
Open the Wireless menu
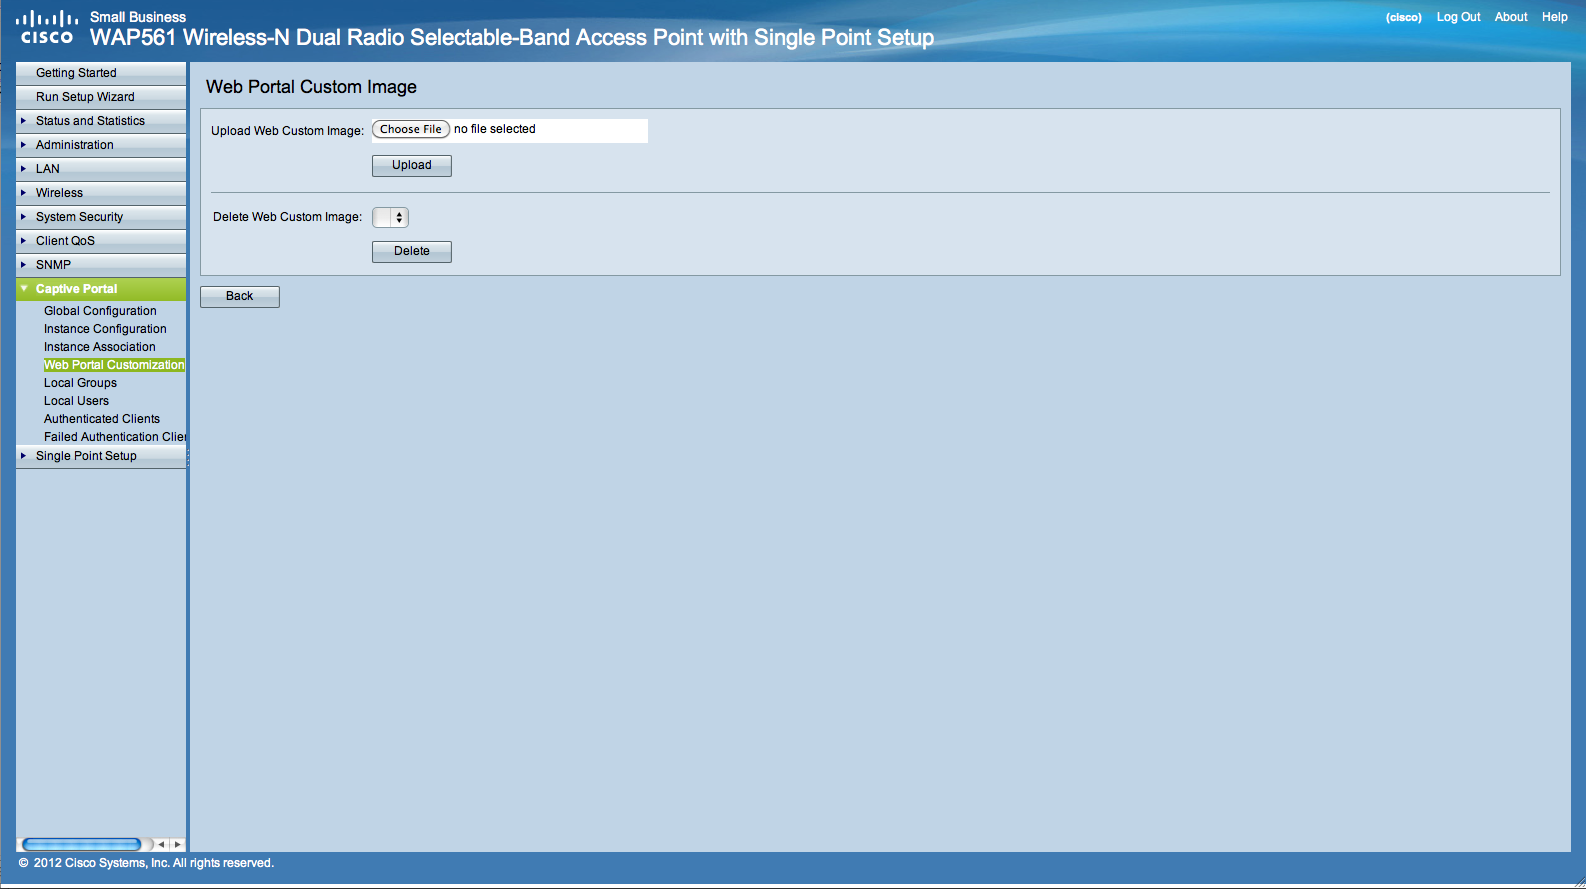[101, 193]
